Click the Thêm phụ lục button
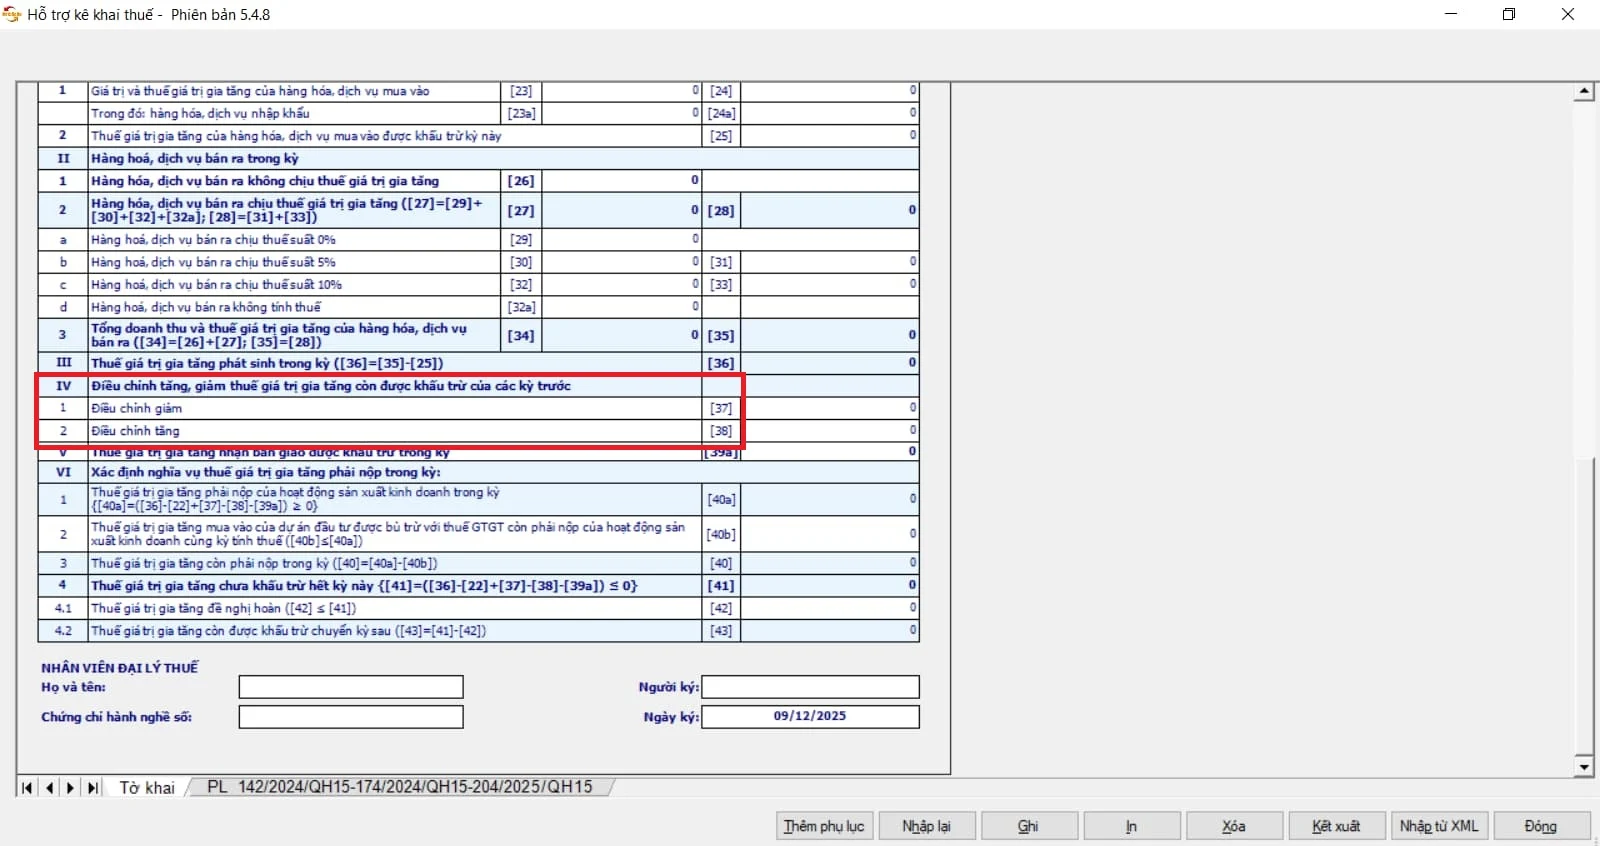The width and height of the screenshot is (1600, 846). tap(824, 826)
